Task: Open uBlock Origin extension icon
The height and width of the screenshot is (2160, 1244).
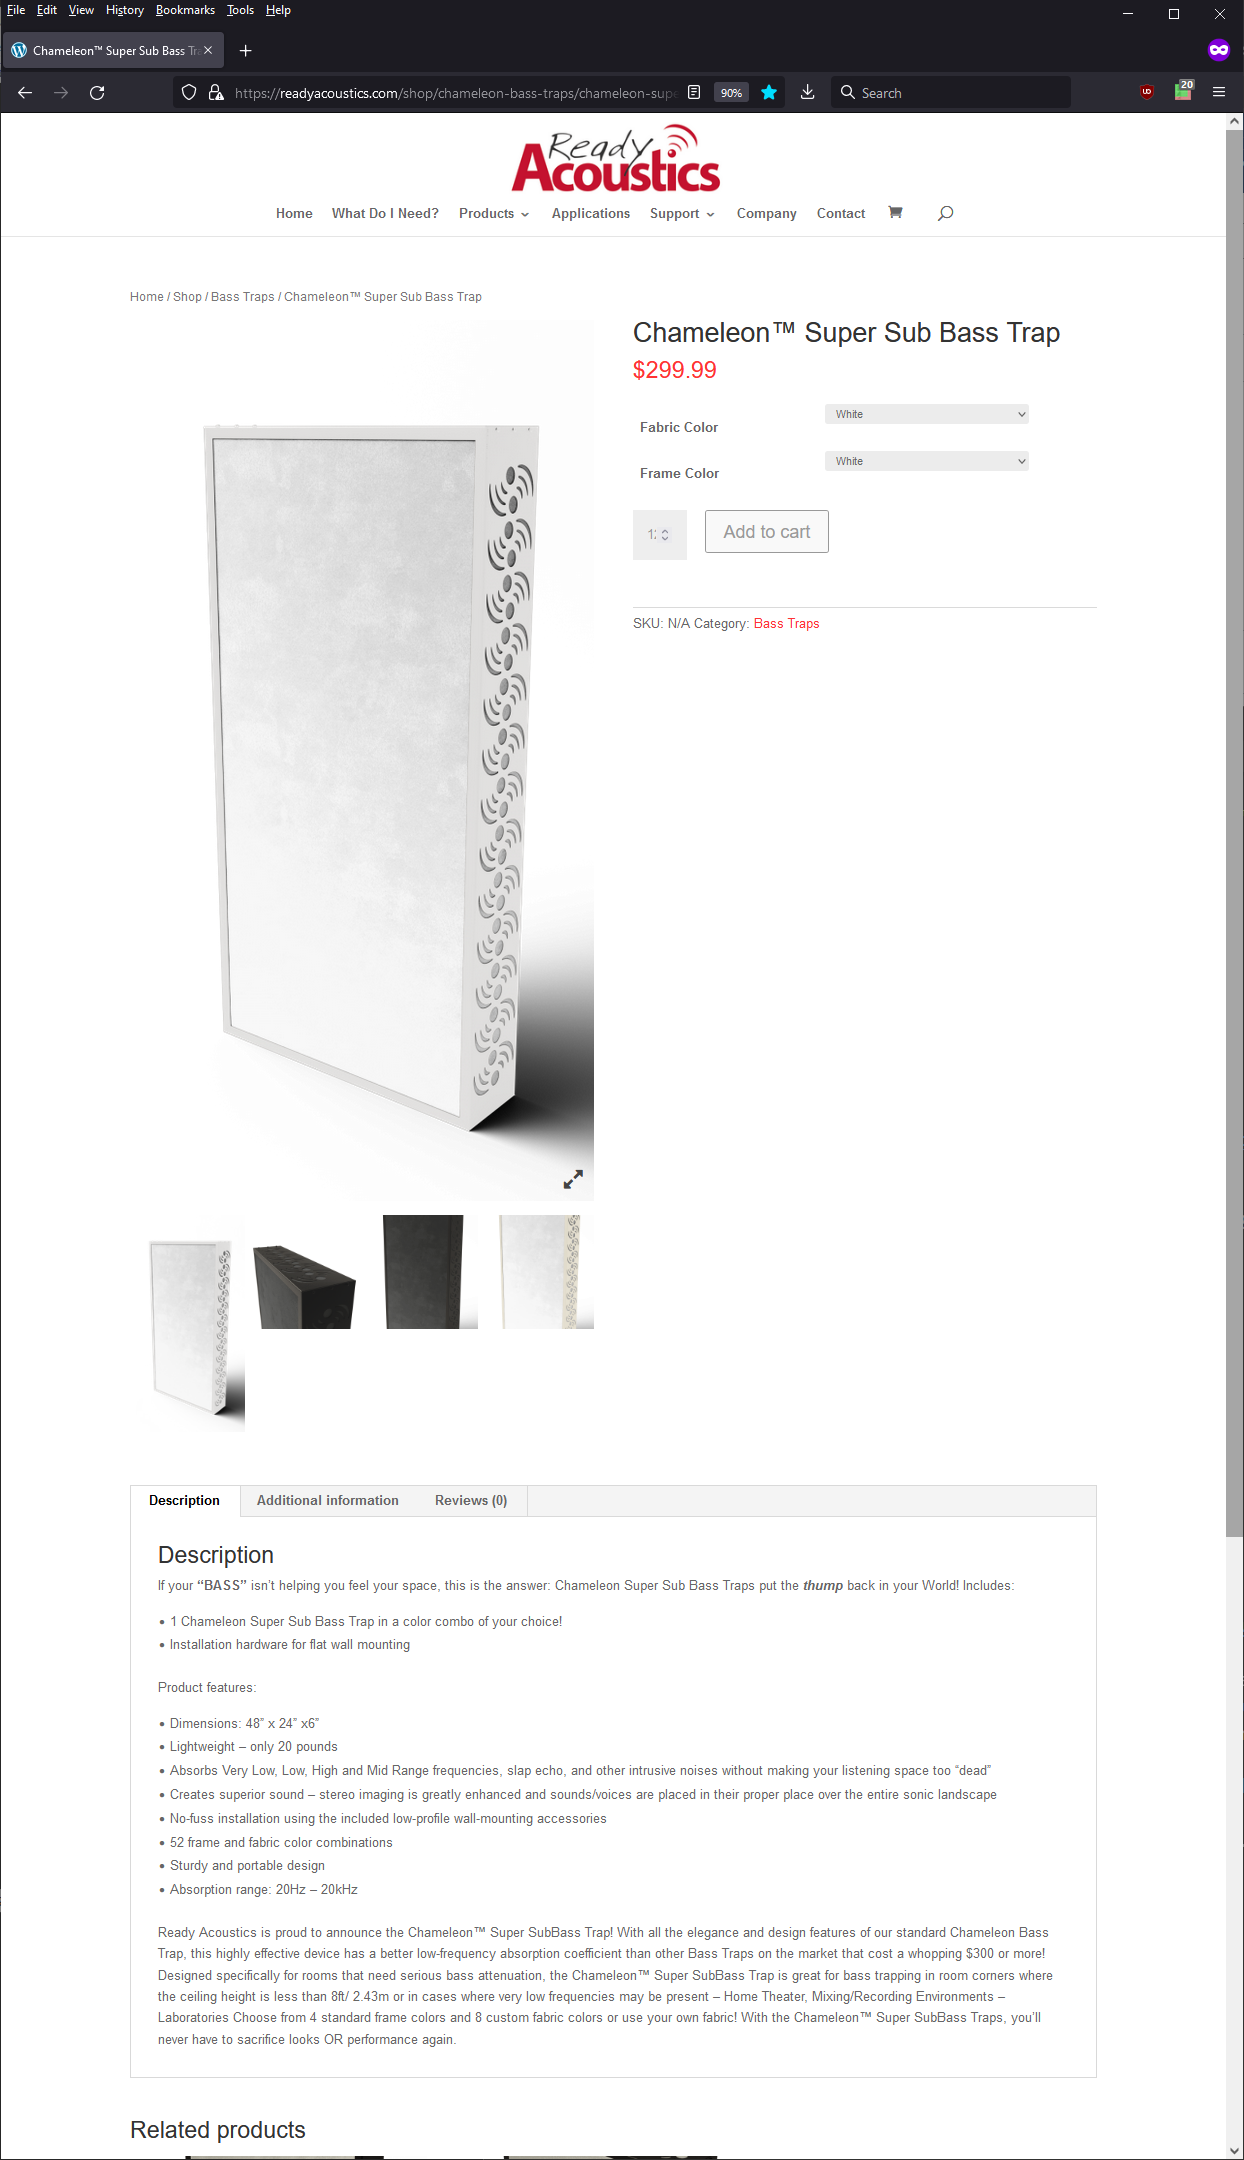Action: click(x=1147, y=92)
